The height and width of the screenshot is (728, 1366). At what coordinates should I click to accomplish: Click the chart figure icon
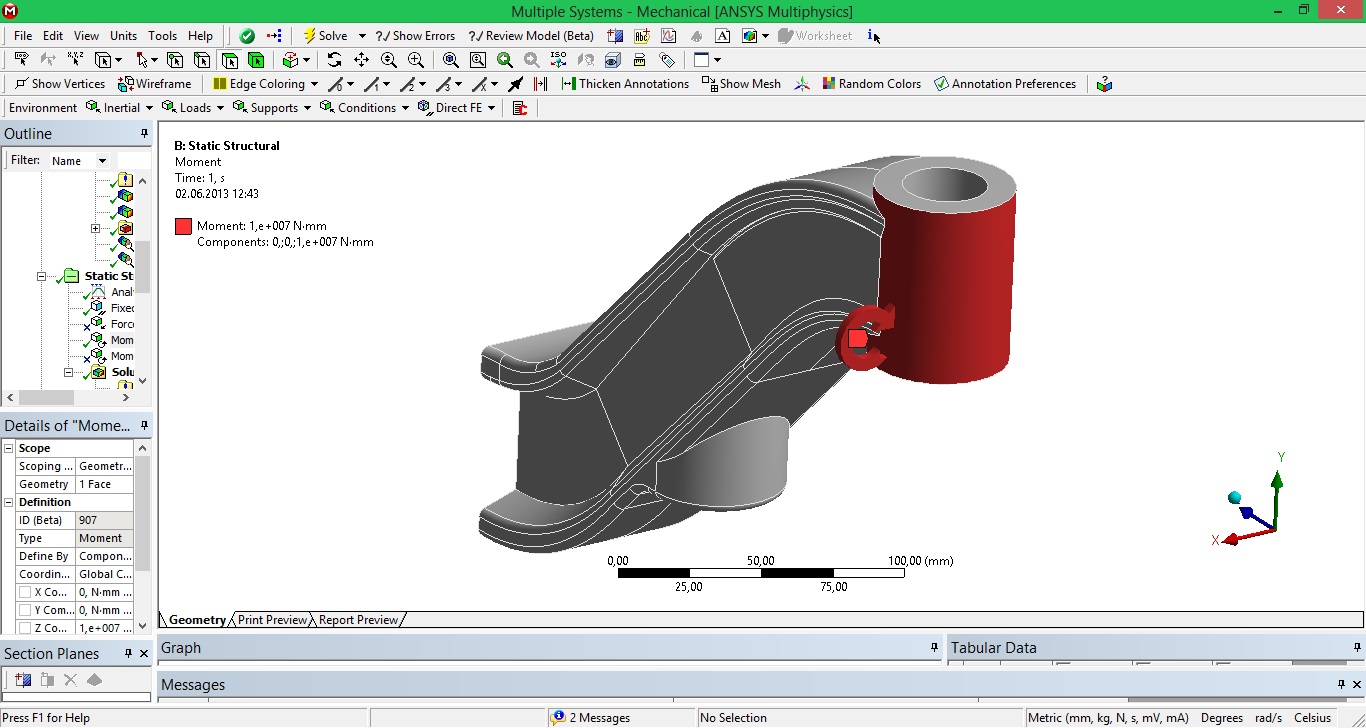(670, 36)
